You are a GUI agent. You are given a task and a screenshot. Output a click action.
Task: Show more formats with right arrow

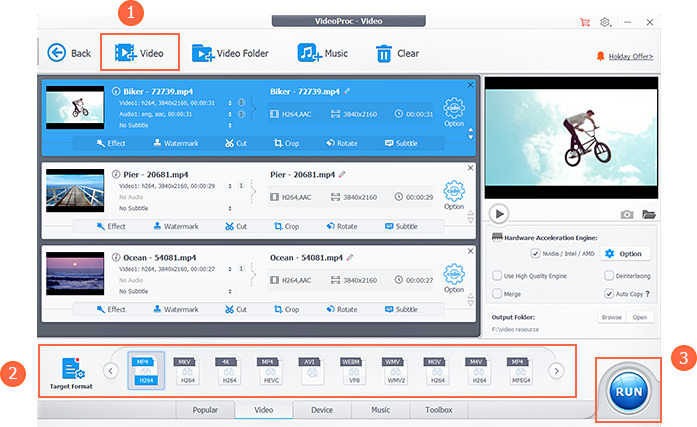pyautogui.click(x=556, y=371)
